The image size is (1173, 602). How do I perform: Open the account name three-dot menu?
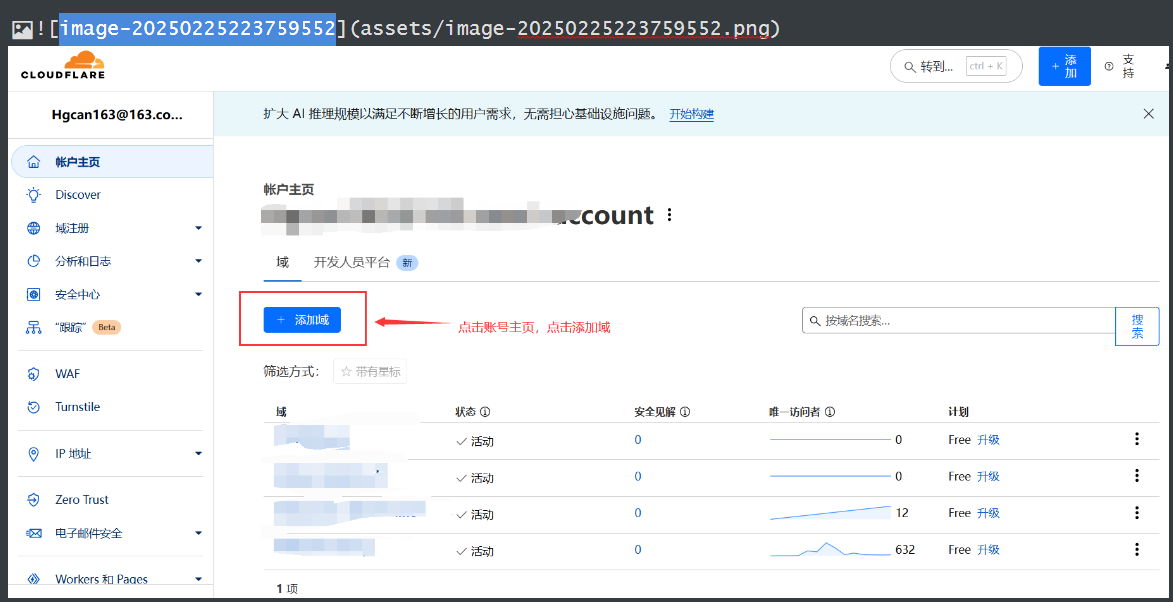[x=670, y=215]
